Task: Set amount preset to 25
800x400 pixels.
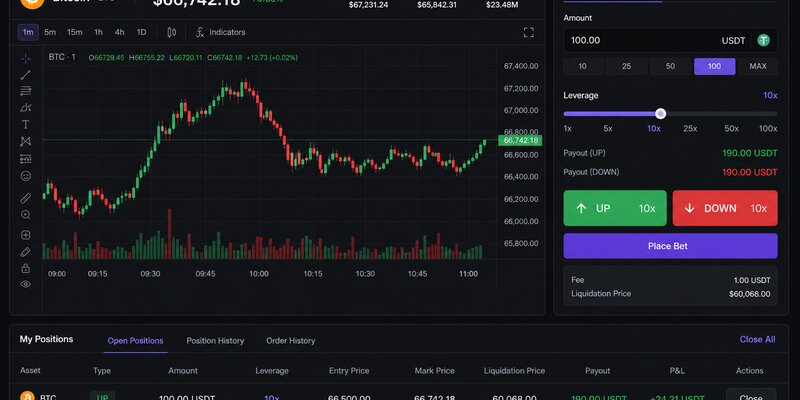Action: point(627,66)
